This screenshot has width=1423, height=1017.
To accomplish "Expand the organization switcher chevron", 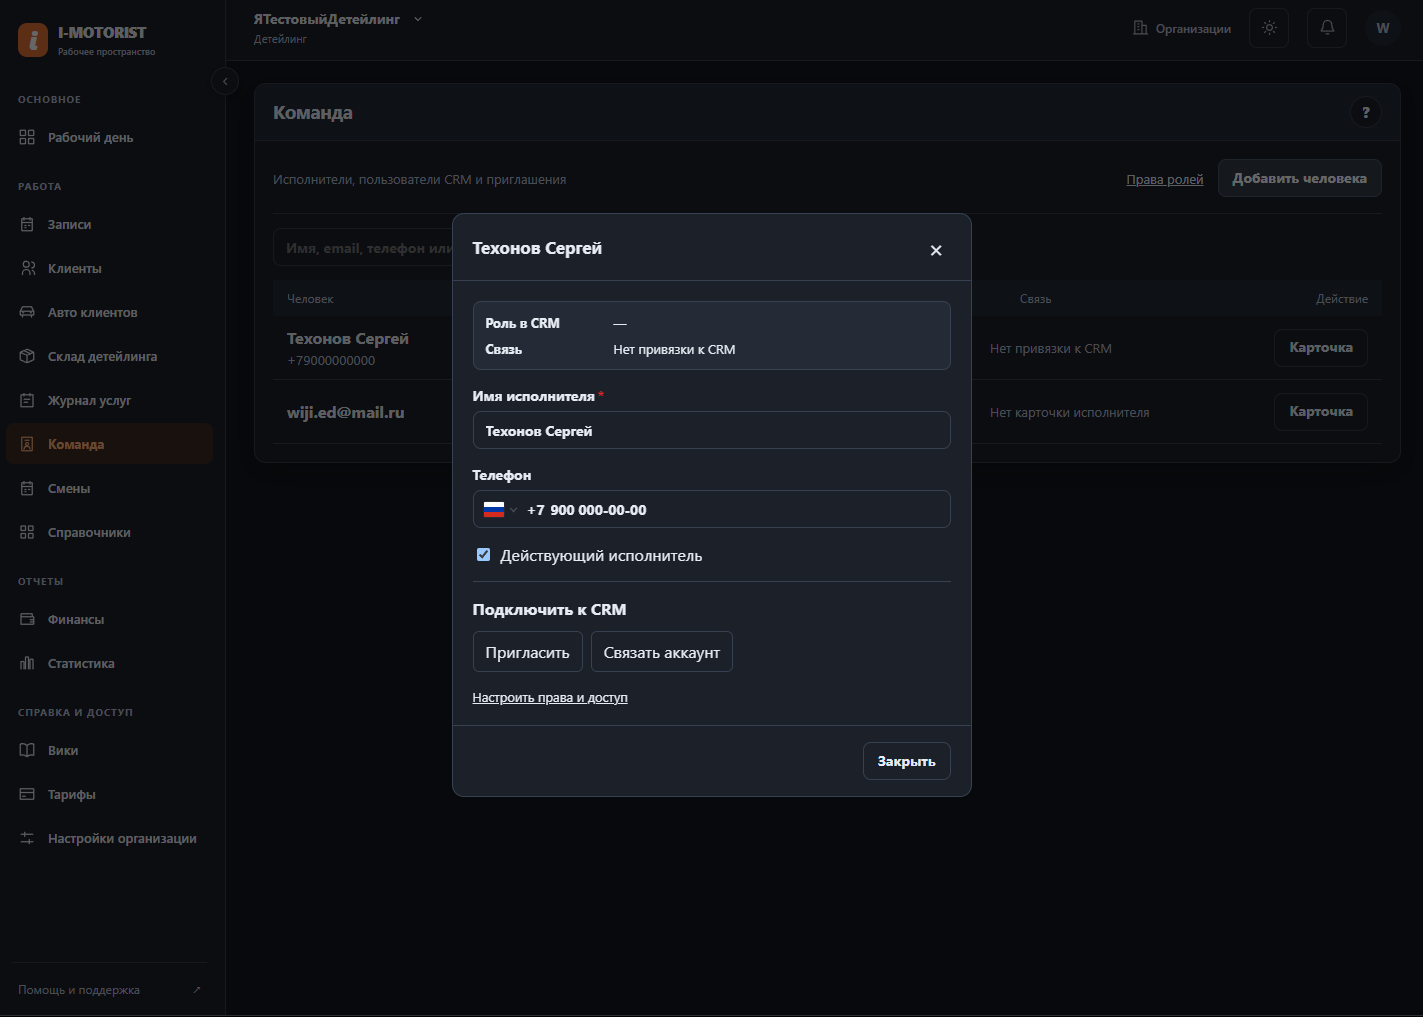I will (418, 19).
